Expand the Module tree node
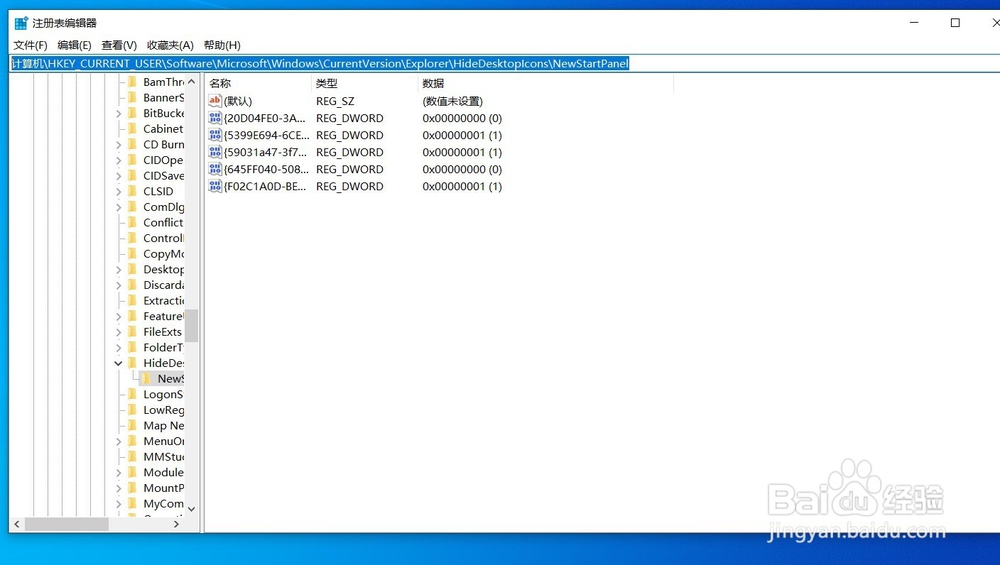The width and height of the screenshot is (1000, 565). pos(119,473)
